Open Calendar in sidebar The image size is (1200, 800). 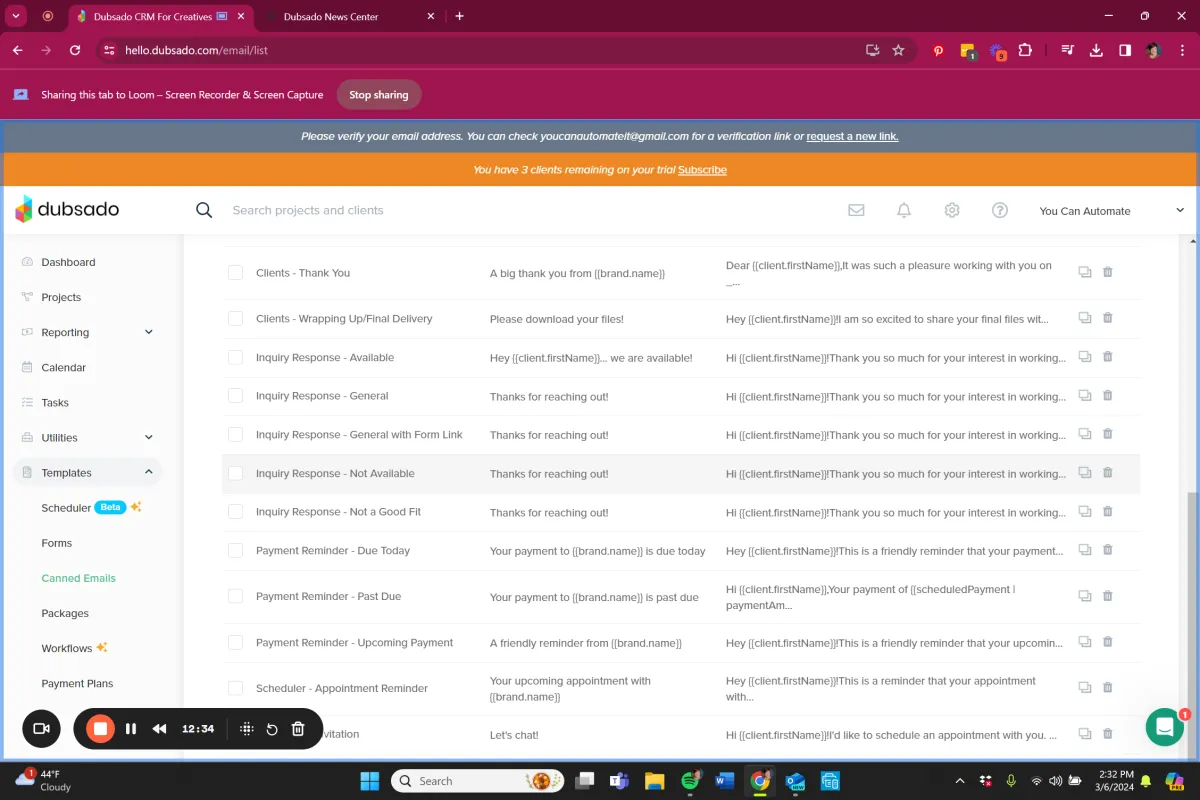pyautogui.click(x=63, y=367)
